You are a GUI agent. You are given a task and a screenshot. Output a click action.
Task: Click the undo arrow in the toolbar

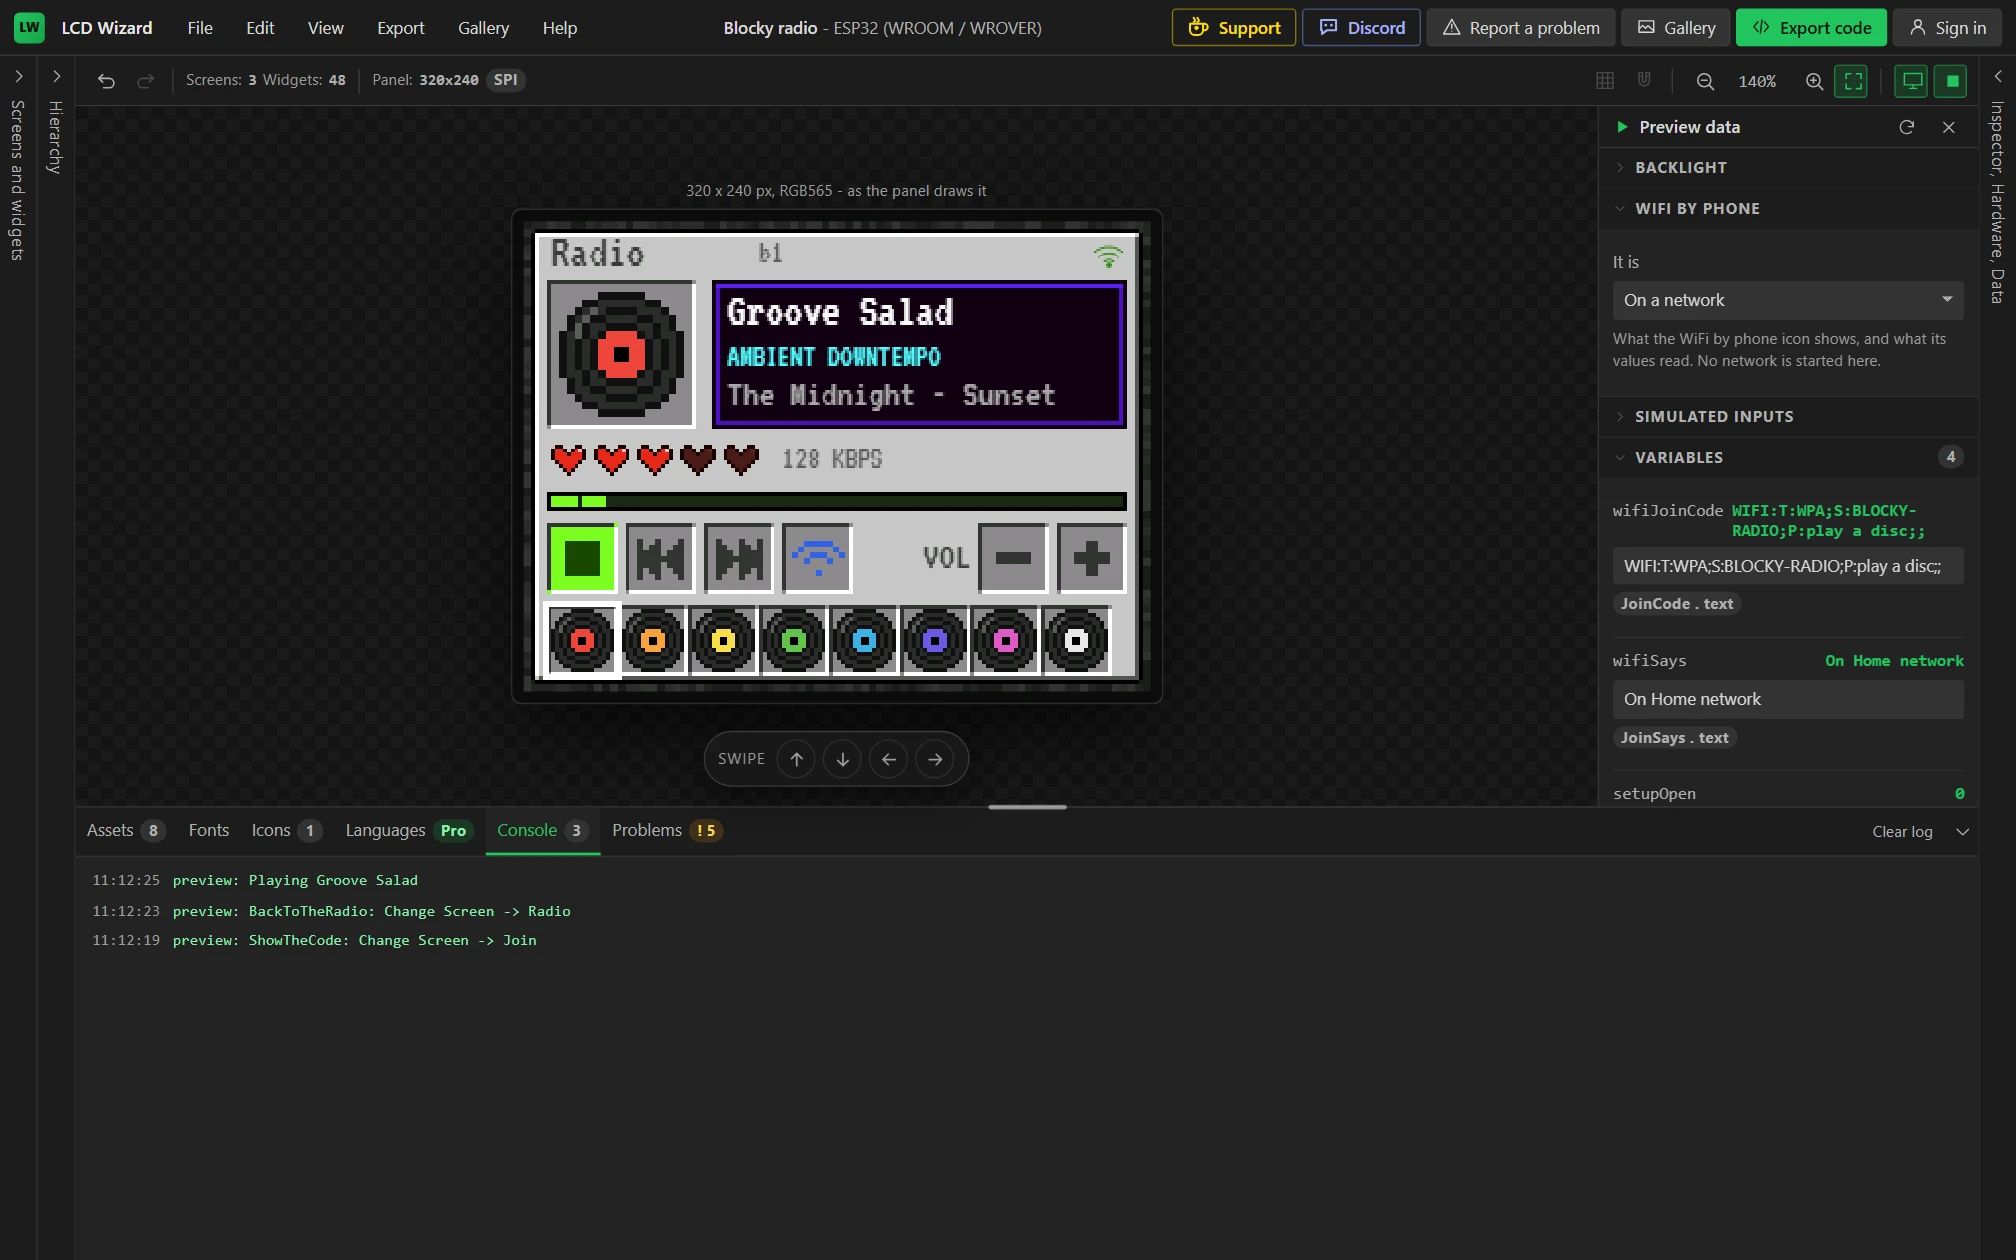pos(106,81)
